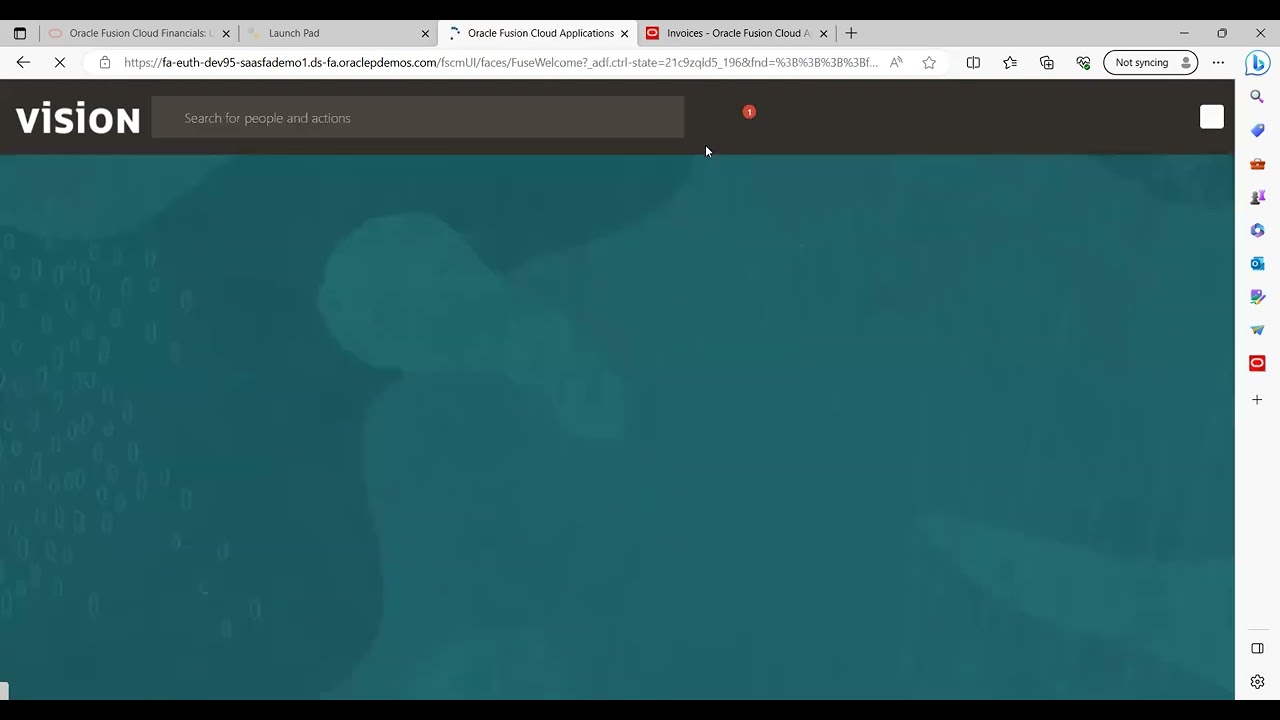Open Browser essentials heart icon
The width and height of the screenshot is (1280, 720).
(x=1083, y=62)
